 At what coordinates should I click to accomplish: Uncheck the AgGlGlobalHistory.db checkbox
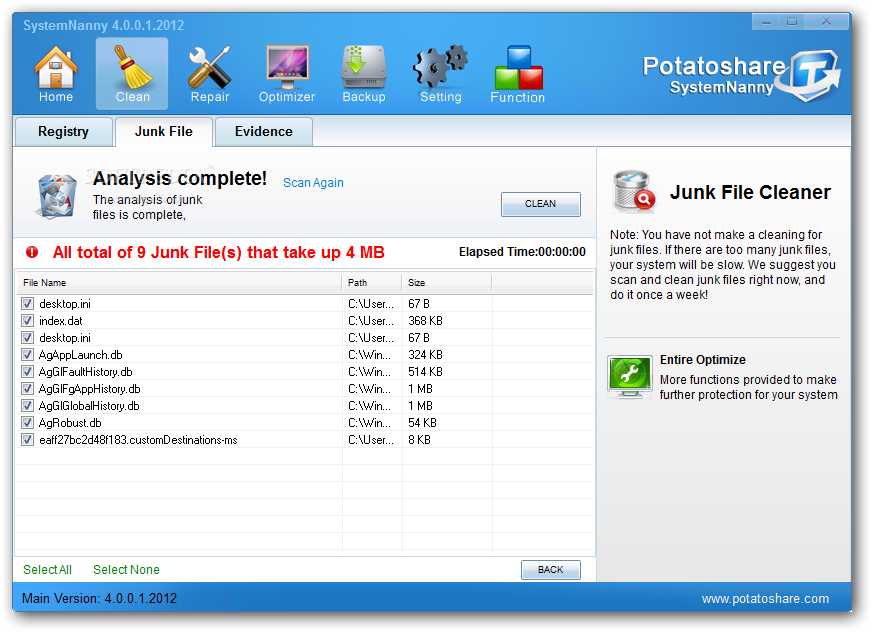pos(27,406)
